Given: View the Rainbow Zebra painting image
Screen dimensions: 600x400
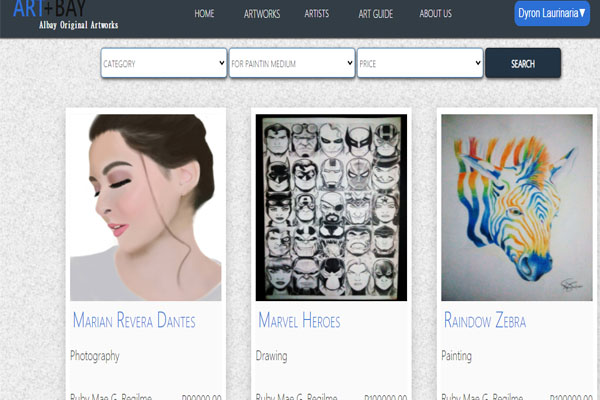Looking at the screenshot, I should pyautogui.click(x=517, y=207).
